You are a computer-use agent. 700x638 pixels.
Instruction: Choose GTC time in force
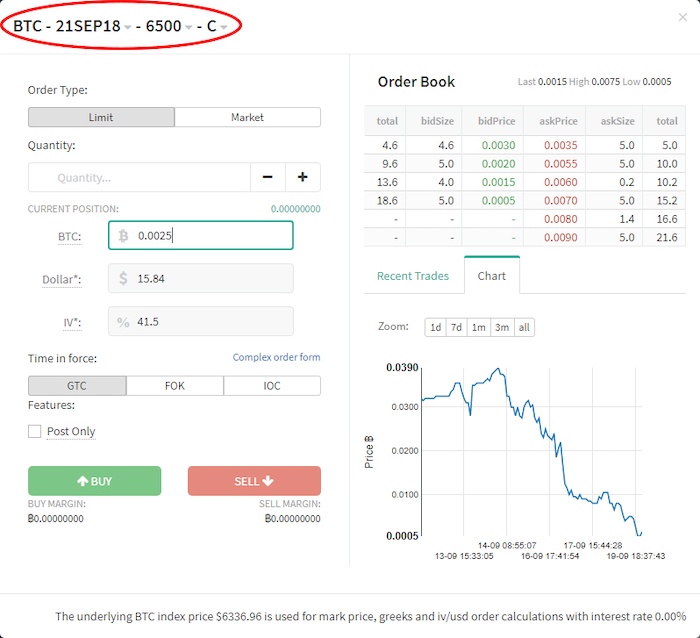pyautogui.click(x=77, y=386)
